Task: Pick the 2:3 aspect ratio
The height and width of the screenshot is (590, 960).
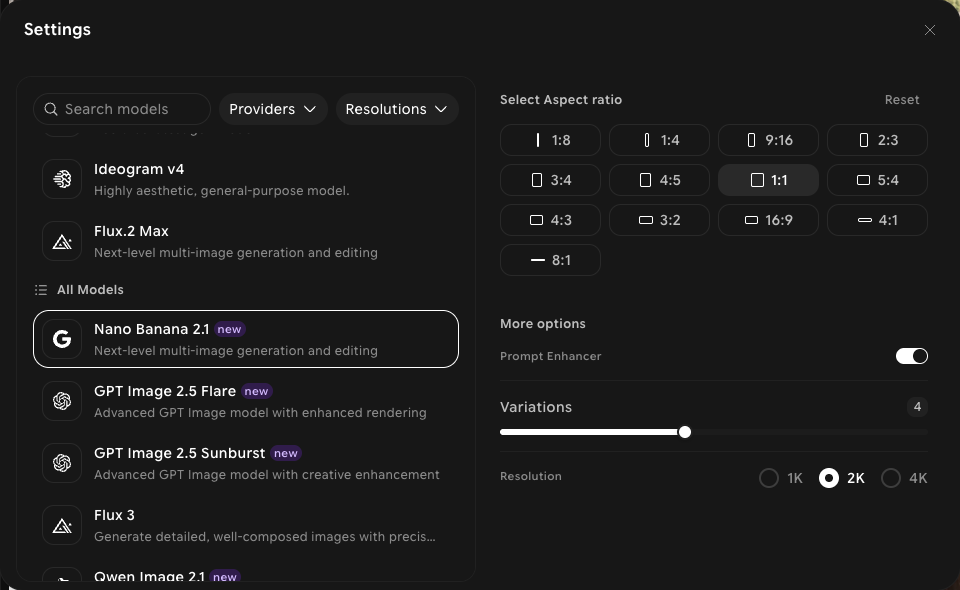Action: [877, 140]
